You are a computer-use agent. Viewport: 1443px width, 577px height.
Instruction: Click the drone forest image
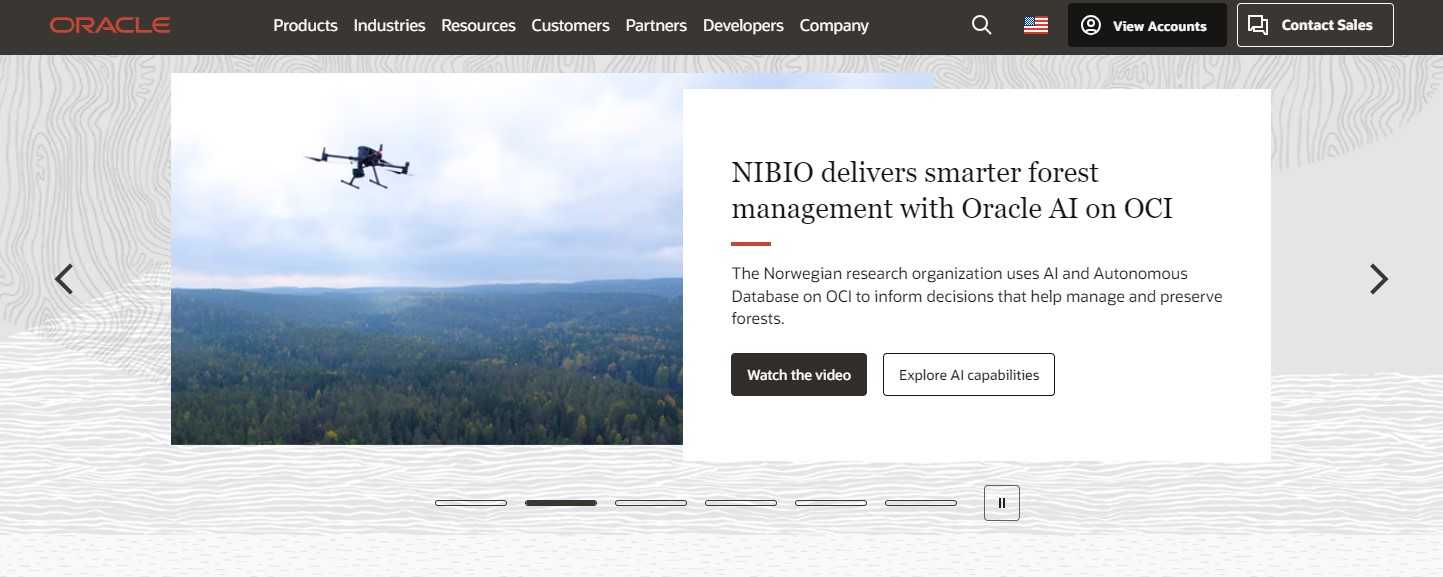427,259
